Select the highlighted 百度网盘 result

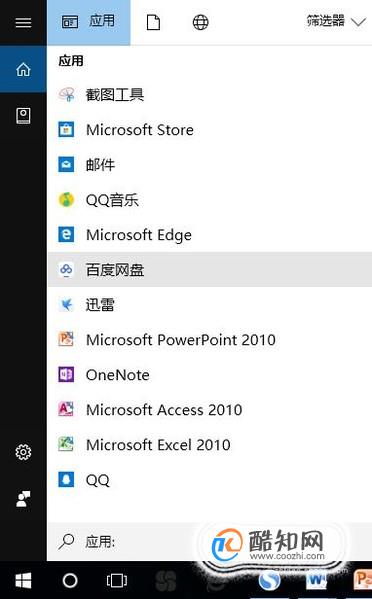coord(209,270)
